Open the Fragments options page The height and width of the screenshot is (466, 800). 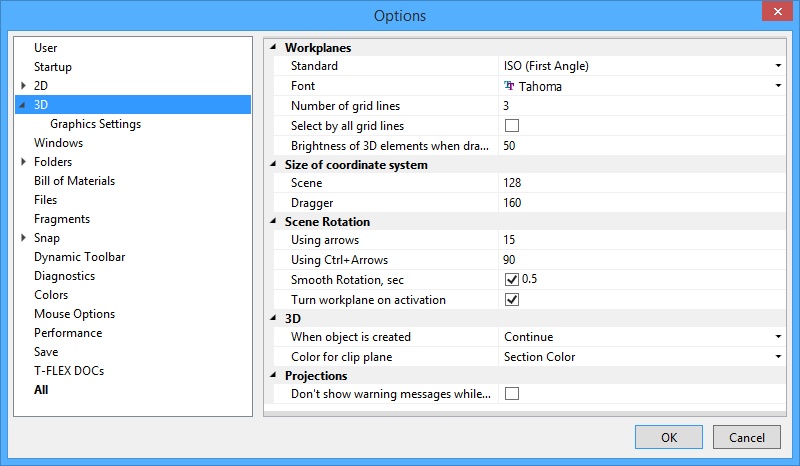62,219
